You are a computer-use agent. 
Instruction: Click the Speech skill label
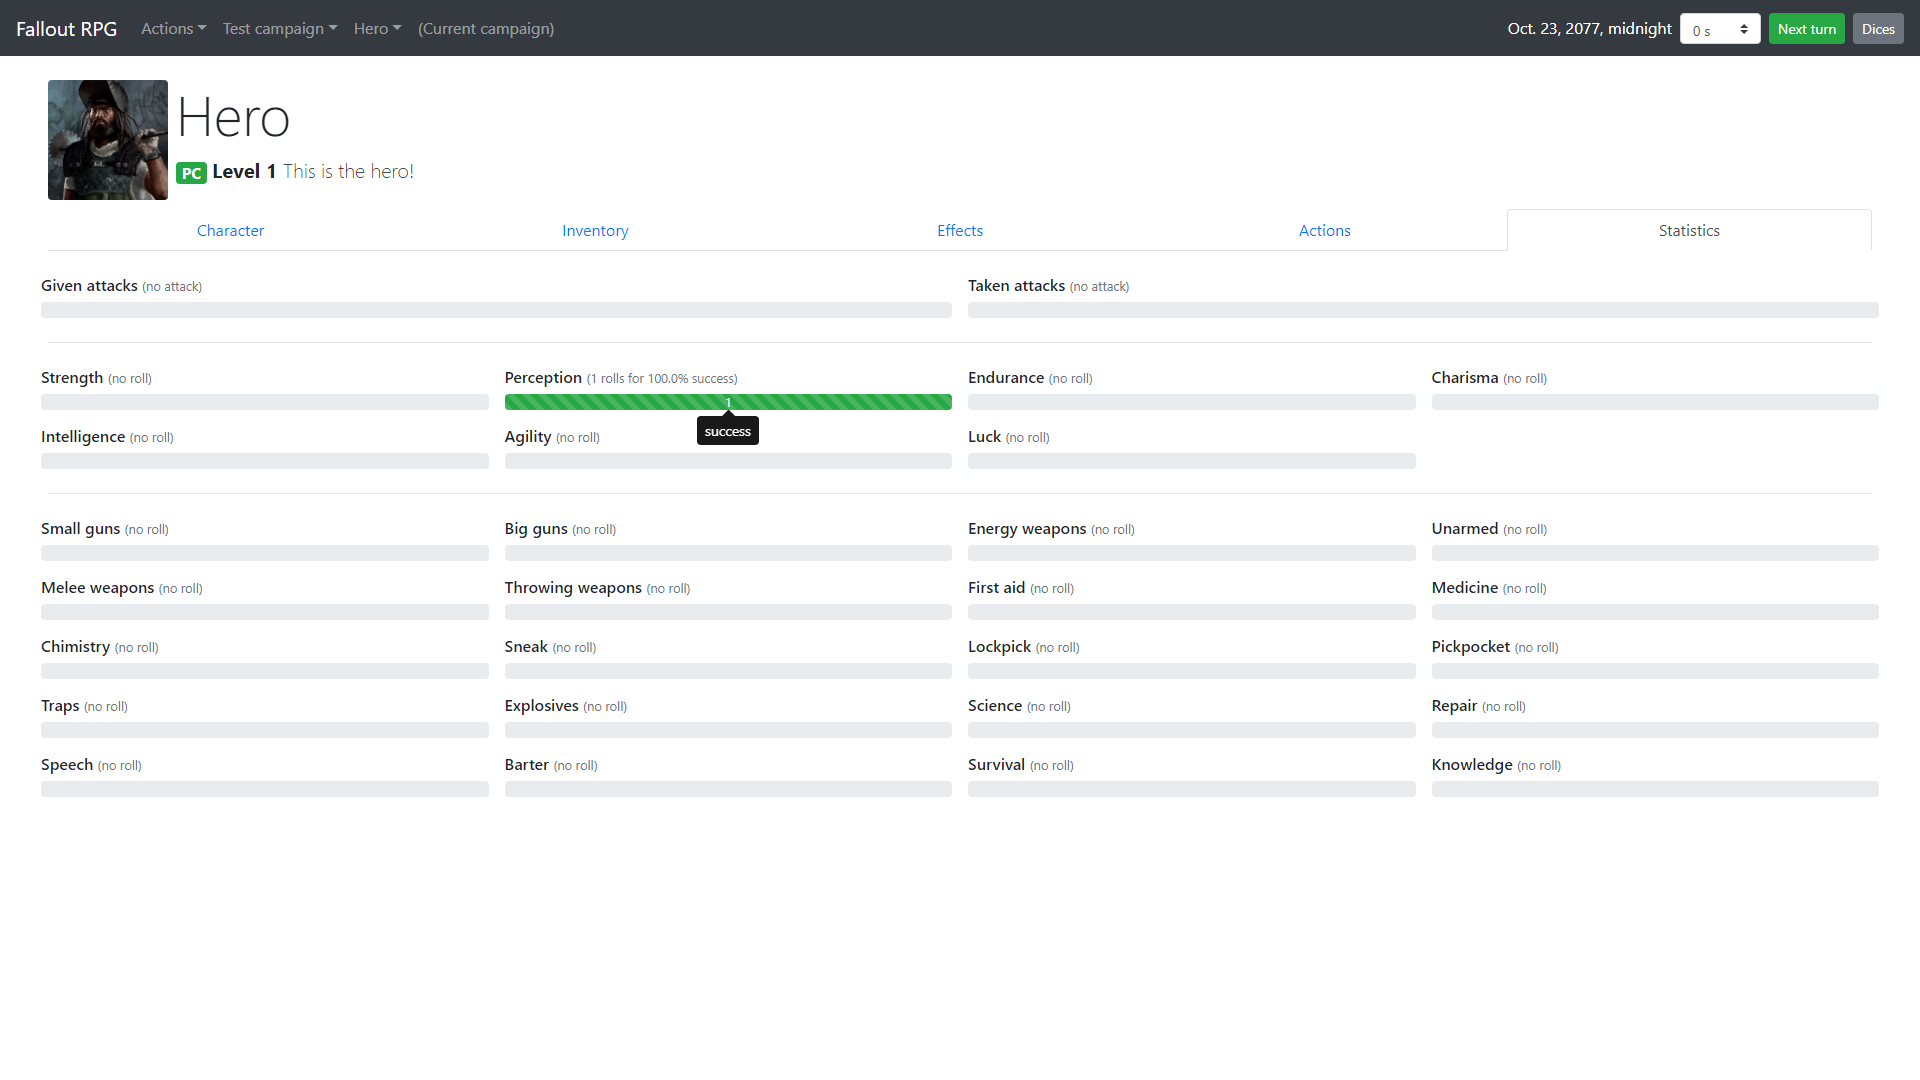67,765
